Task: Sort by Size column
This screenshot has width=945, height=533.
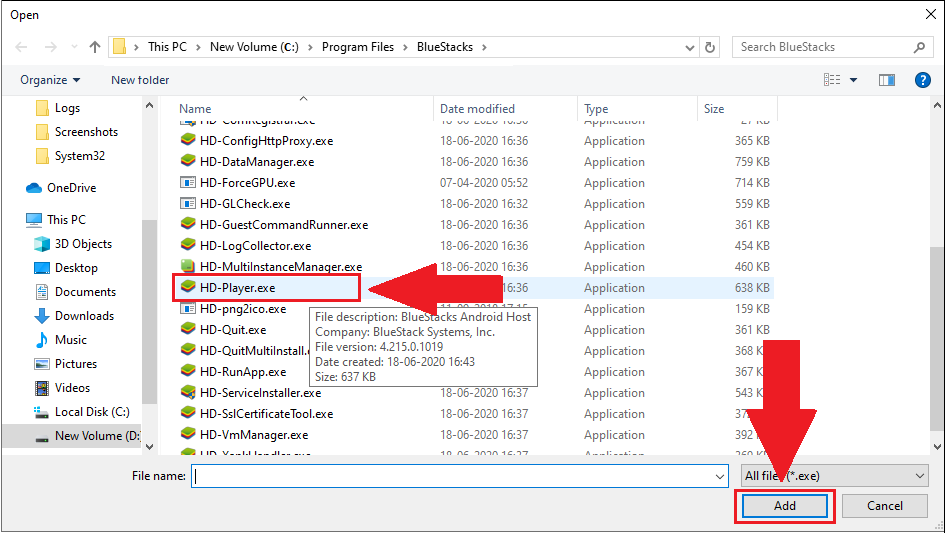Action: (714, 109)
